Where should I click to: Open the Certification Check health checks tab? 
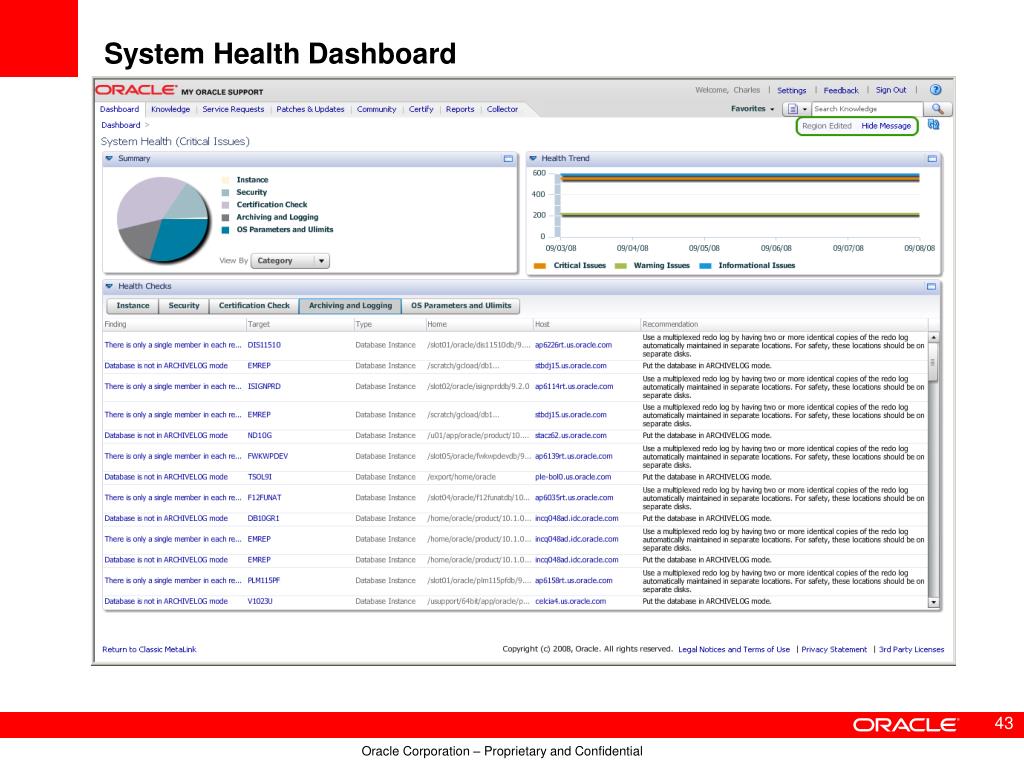254,306
